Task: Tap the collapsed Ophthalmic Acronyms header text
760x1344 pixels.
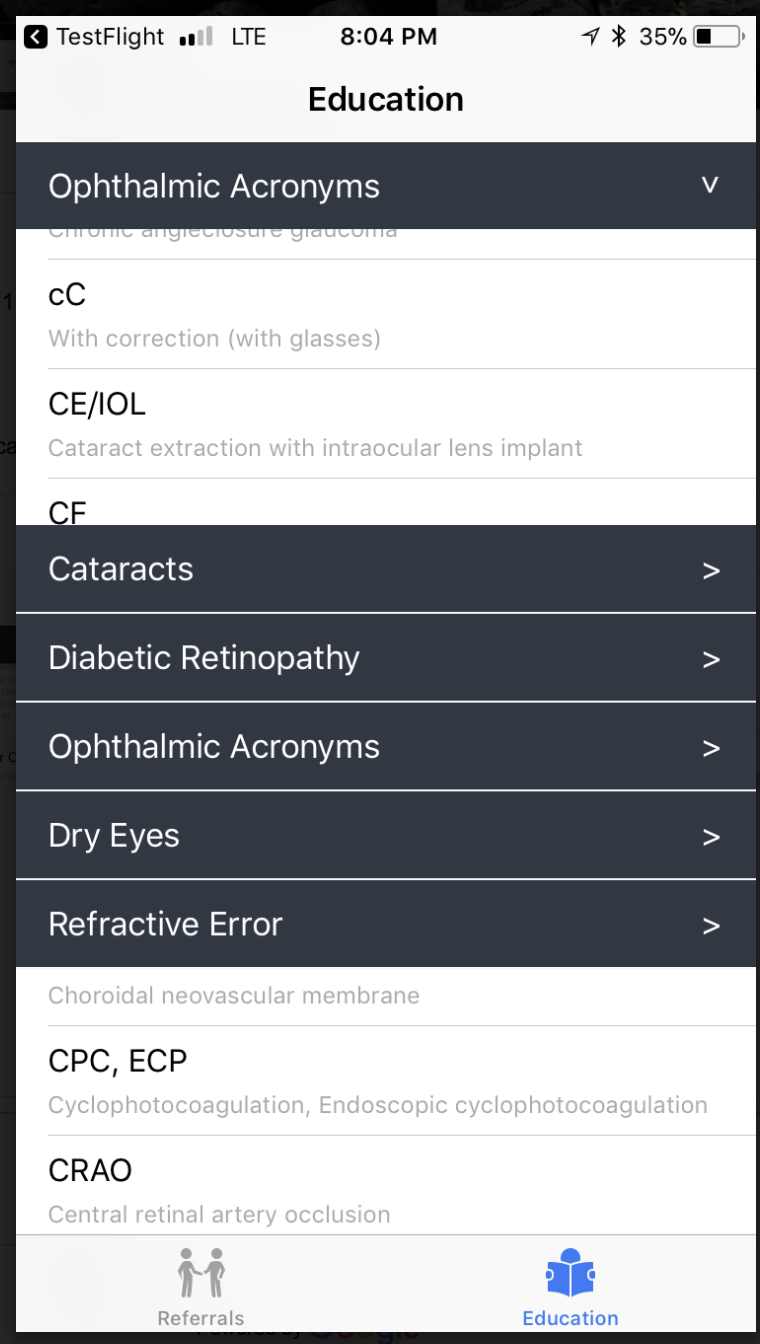Action: [x=214, y=747]
